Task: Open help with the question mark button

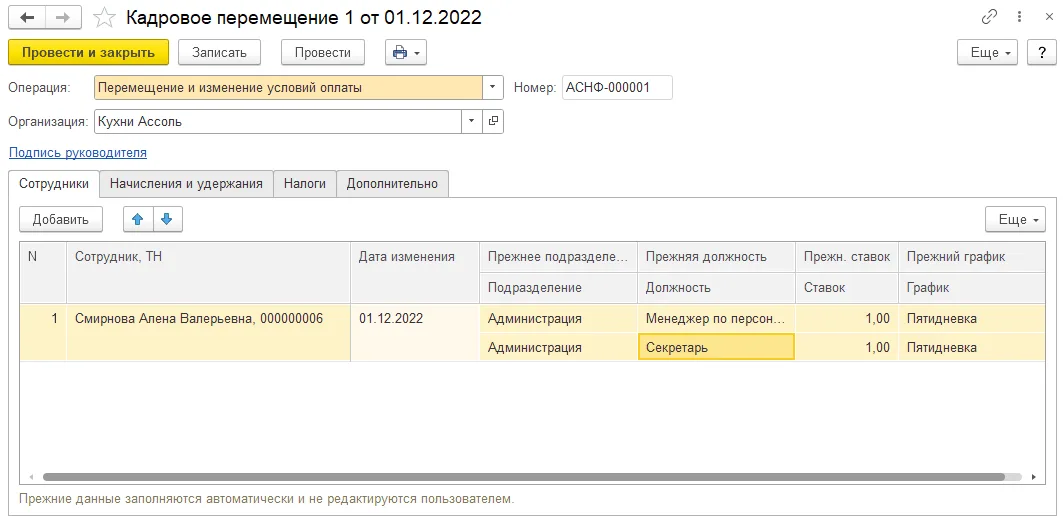Action: pyautogui.click(x=1042, y=52)
